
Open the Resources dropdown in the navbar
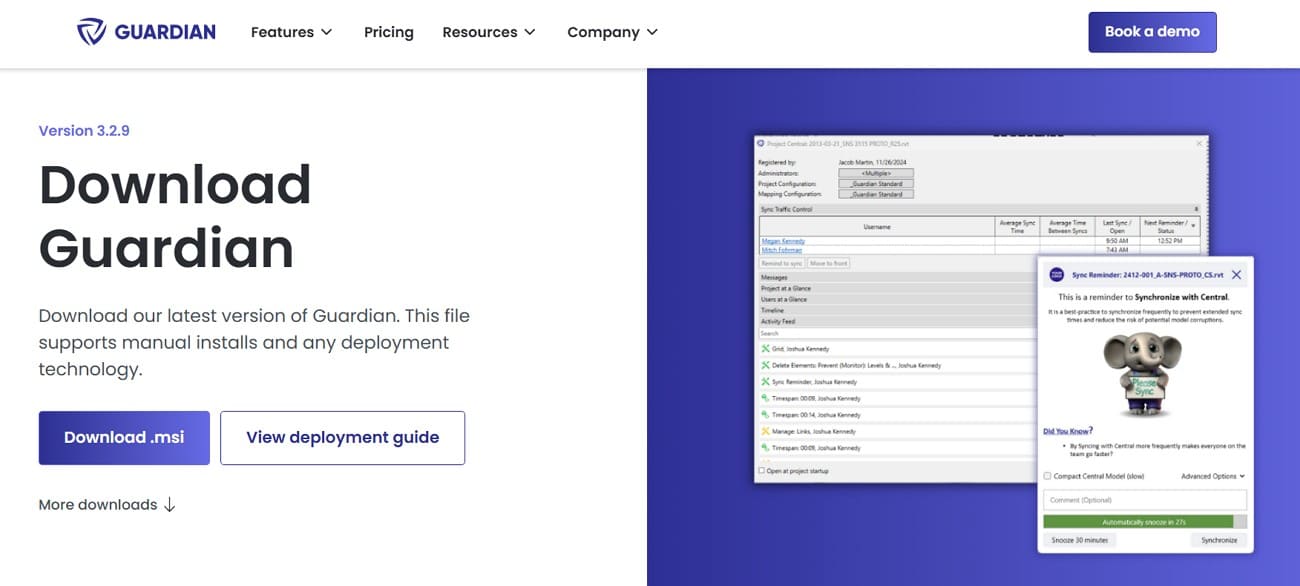(x=489, y=32)
